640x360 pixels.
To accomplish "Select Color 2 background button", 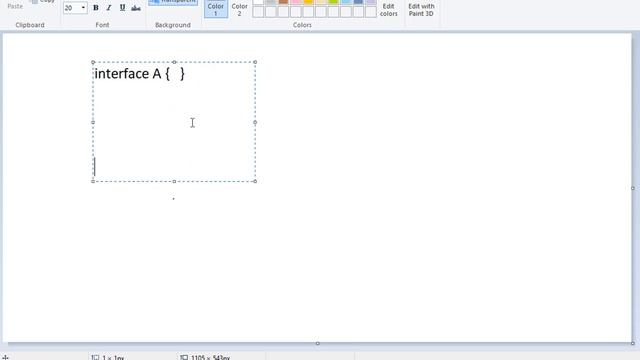I will pyautogui.click(x=240, y=9).
